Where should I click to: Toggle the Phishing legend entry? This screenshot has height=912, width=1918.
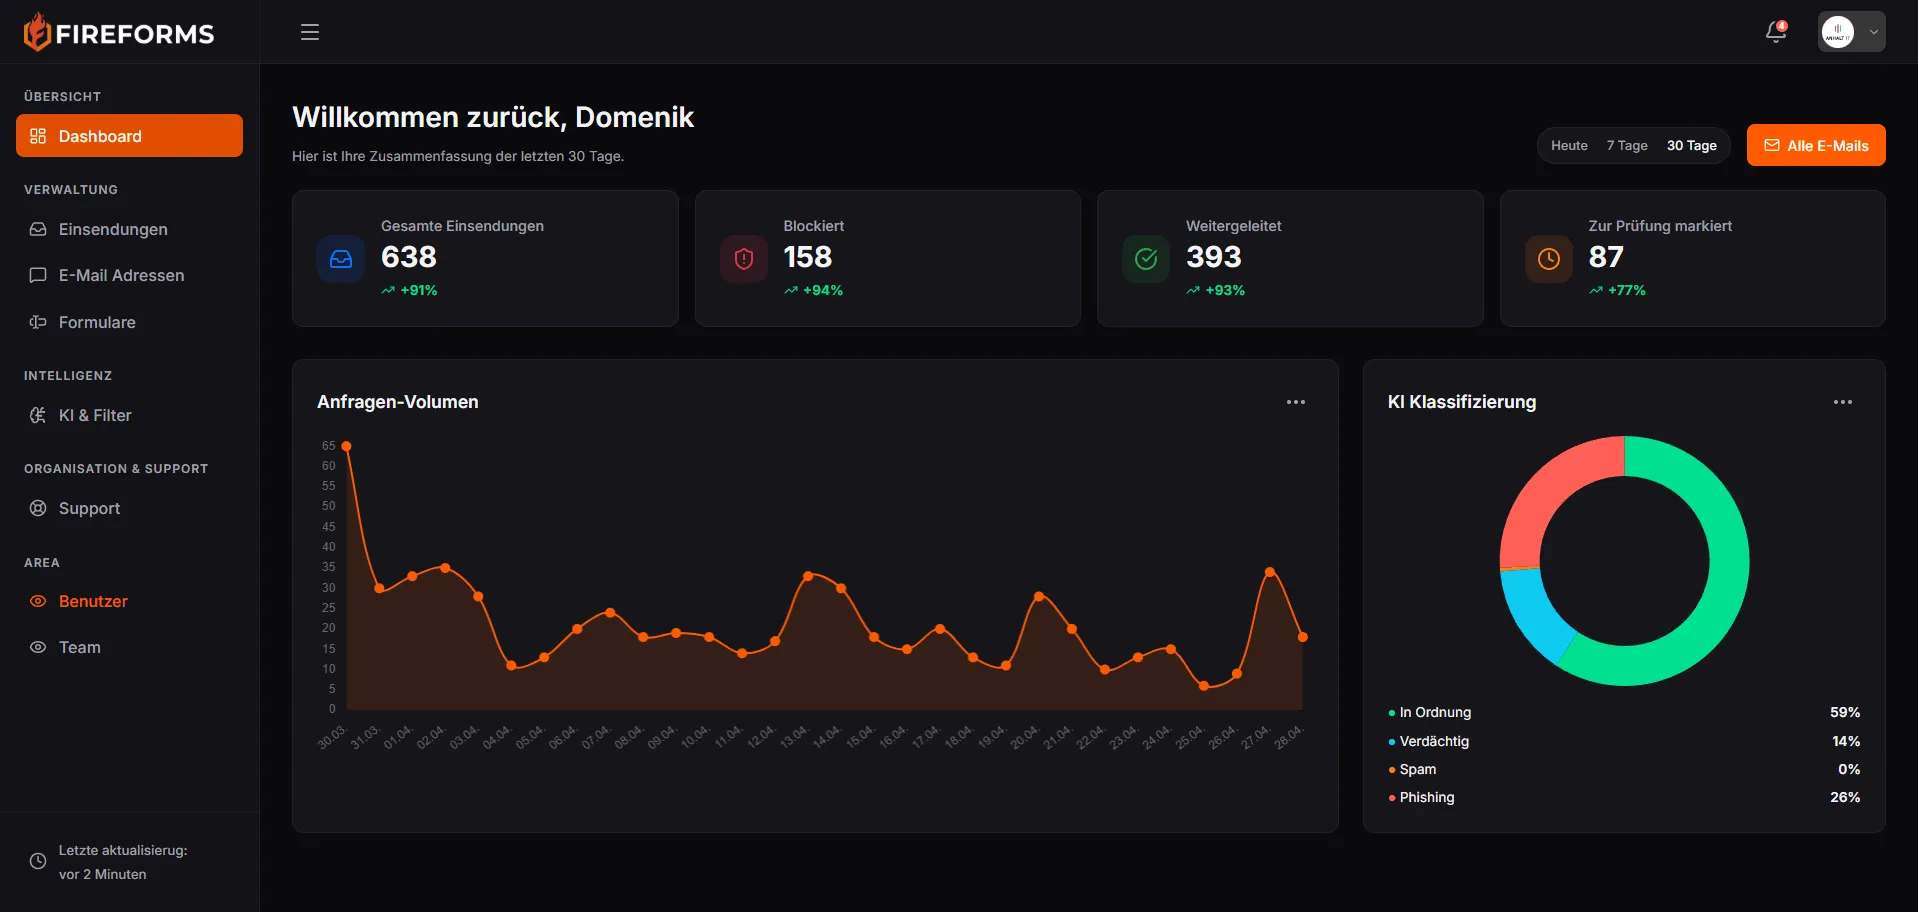coord(1422,797)
